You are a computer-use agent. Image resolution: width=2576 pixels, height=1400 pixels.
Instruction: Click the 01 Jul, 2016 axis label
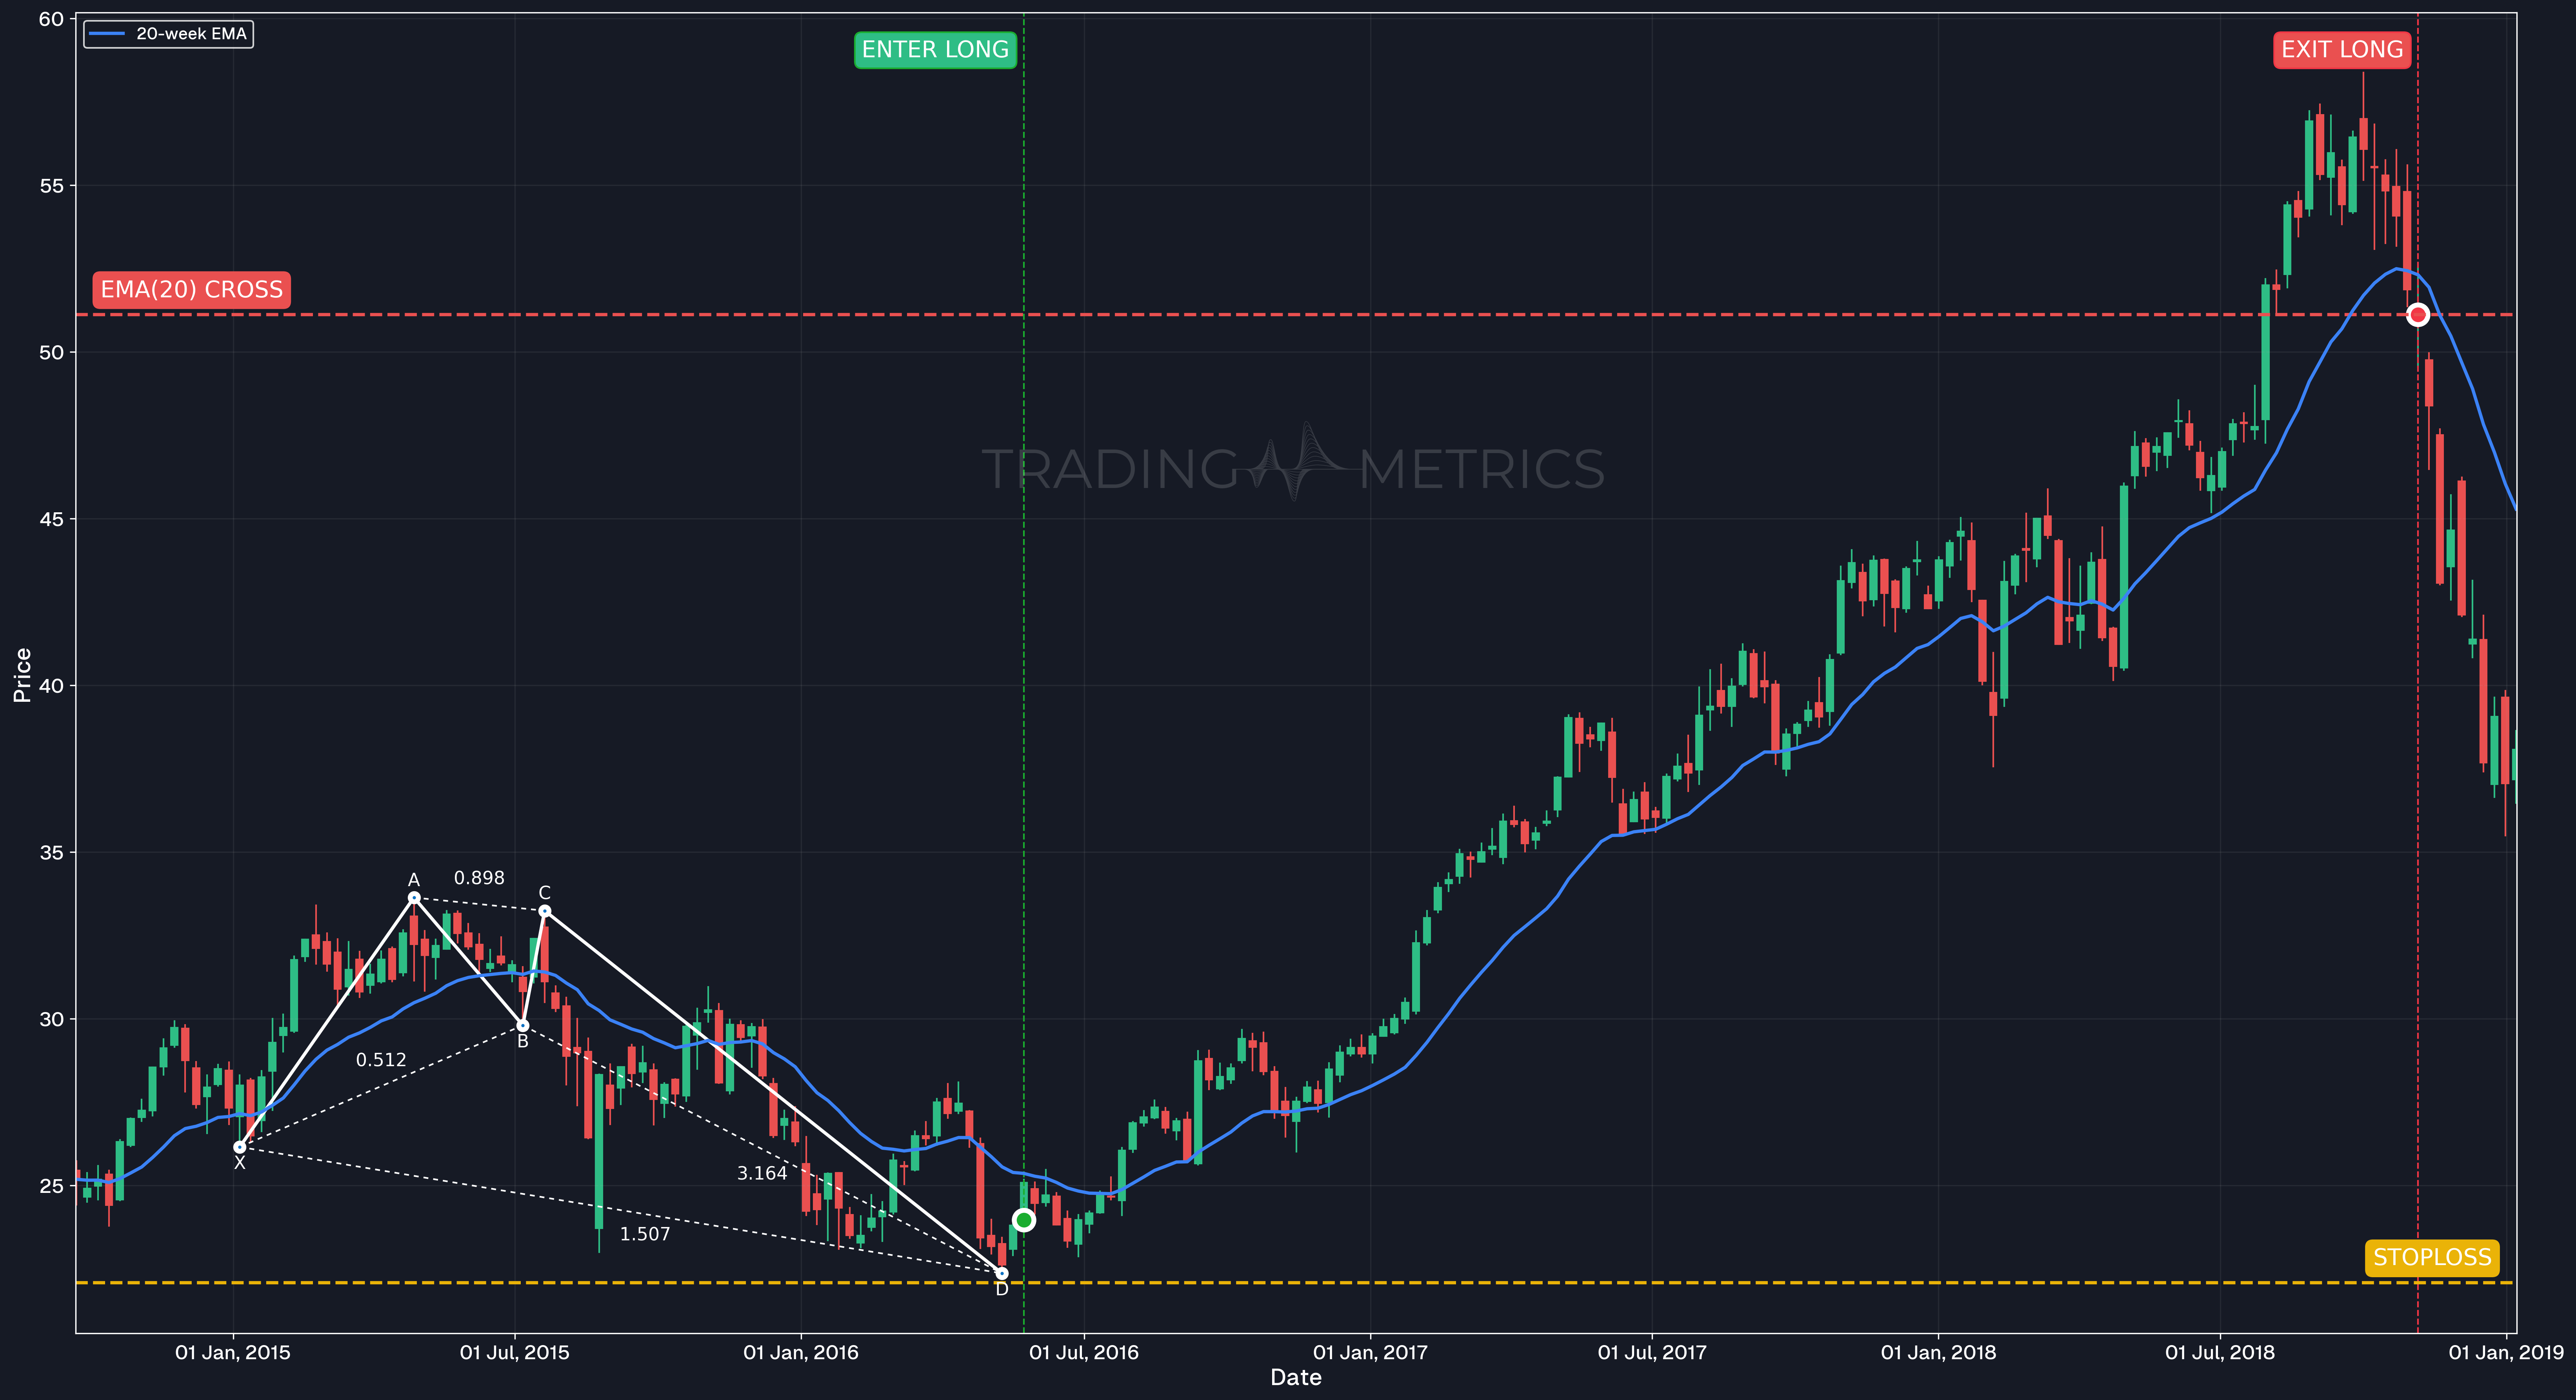tap(1084, 1353)
